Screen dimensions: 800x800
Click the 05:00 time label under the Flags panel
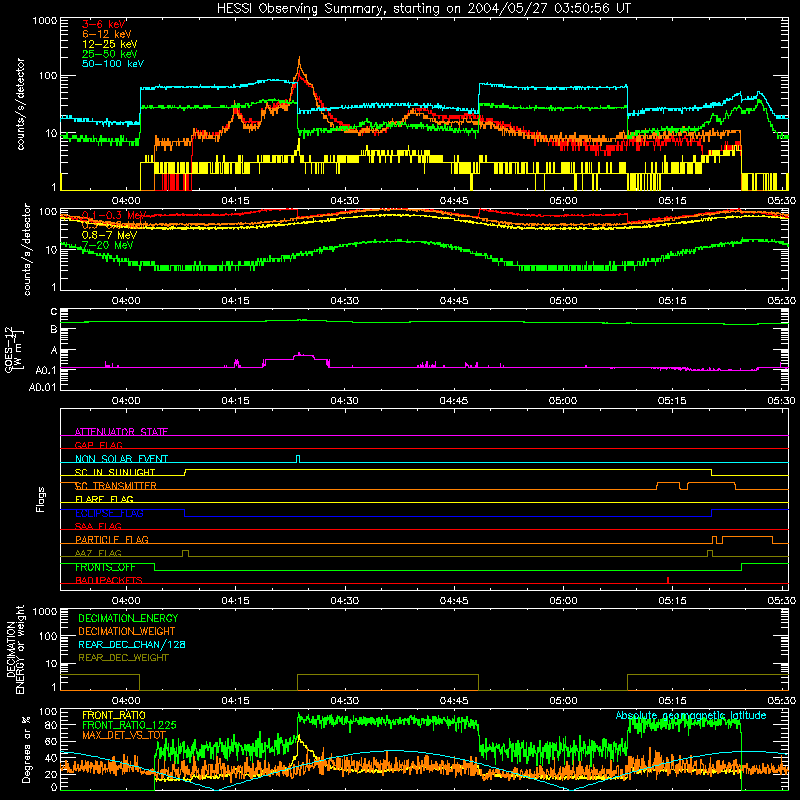tap(563, 601)
